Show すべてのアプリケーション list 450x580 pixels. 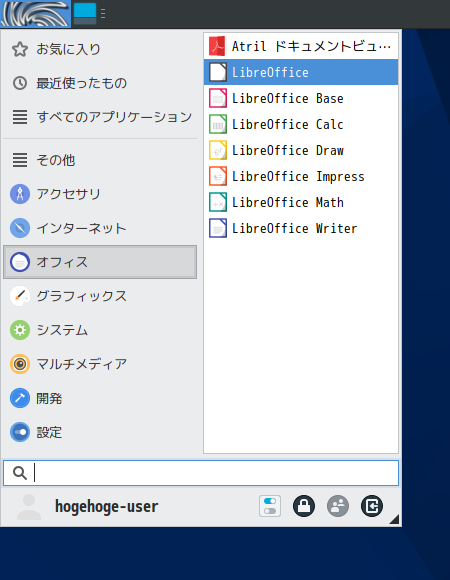(100, 117)
